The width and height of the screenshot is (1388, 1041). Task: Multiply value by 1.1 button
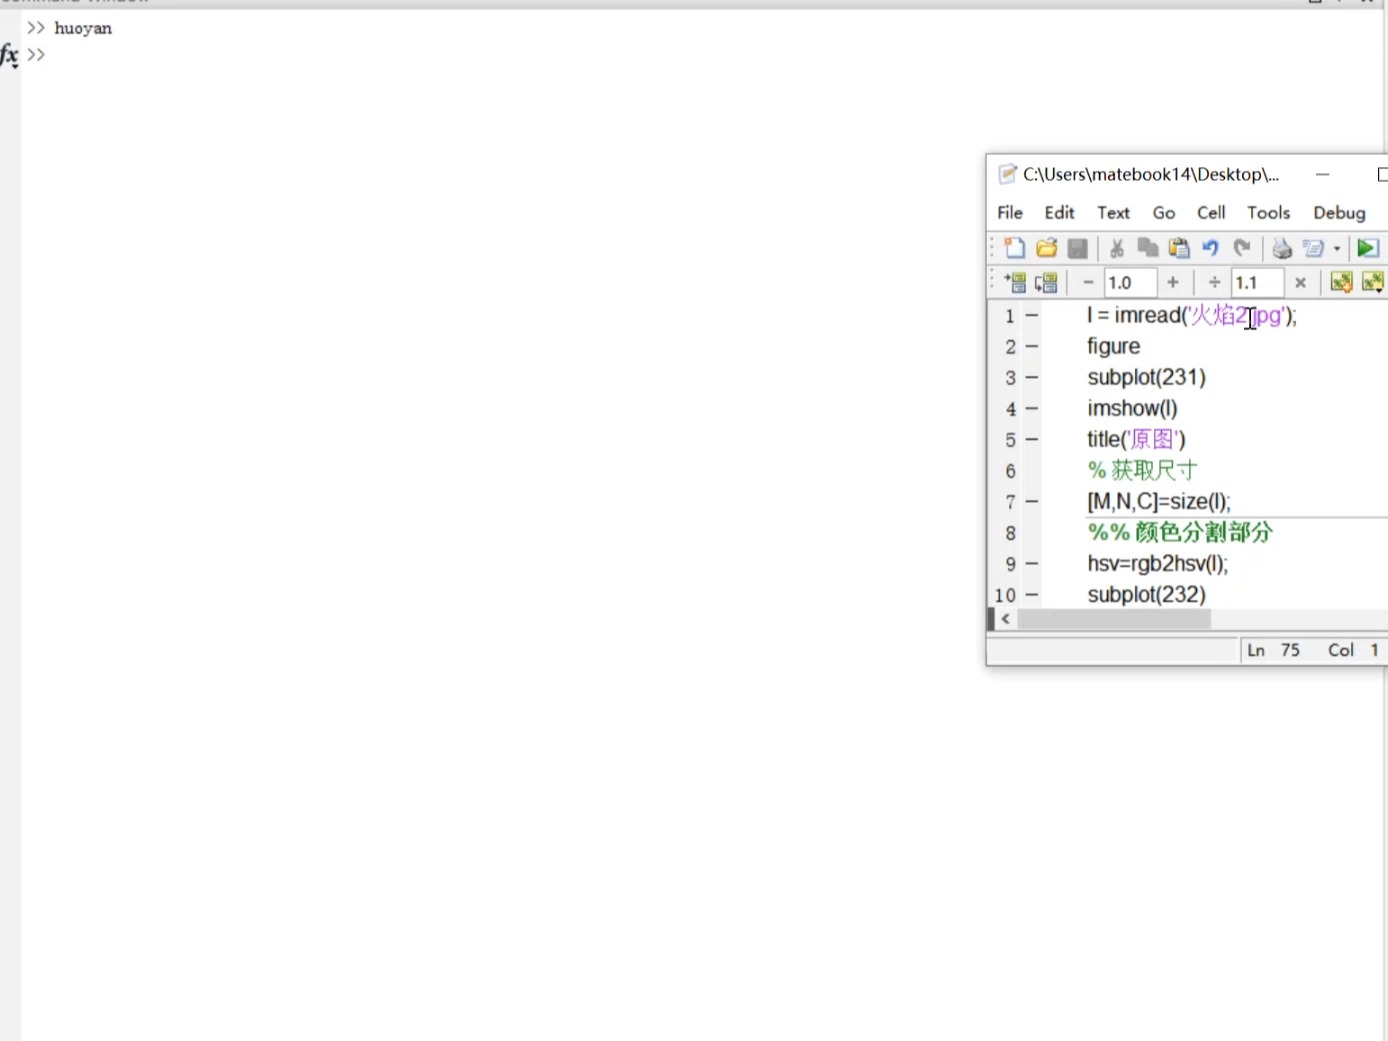coord(1300,283)
